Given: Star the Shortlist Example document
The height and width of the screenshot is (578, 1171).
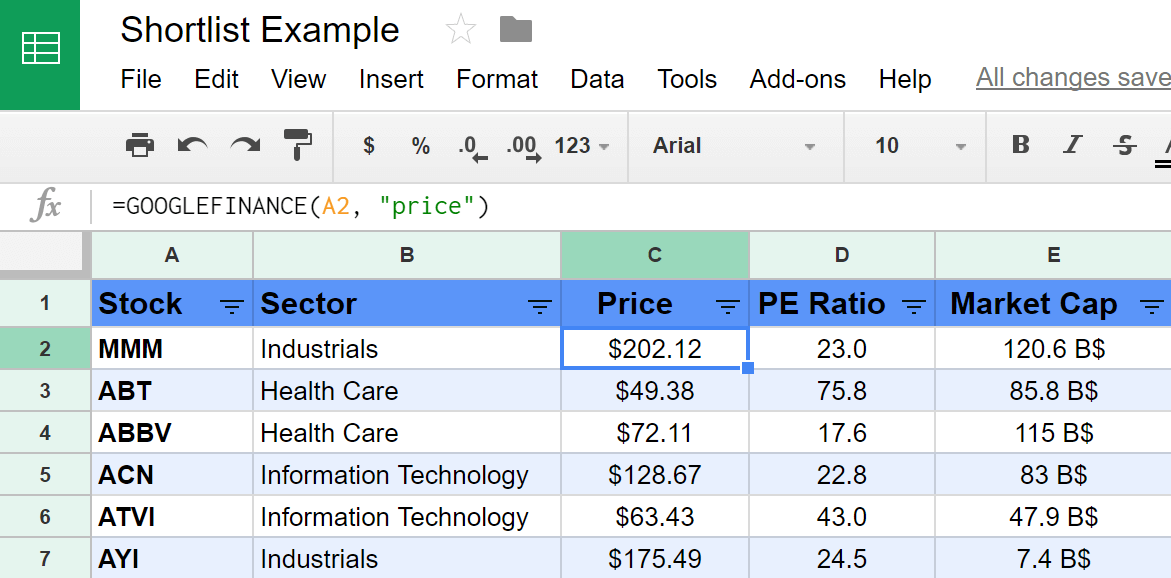Looking at the screenshot, I should click(460, 30).
